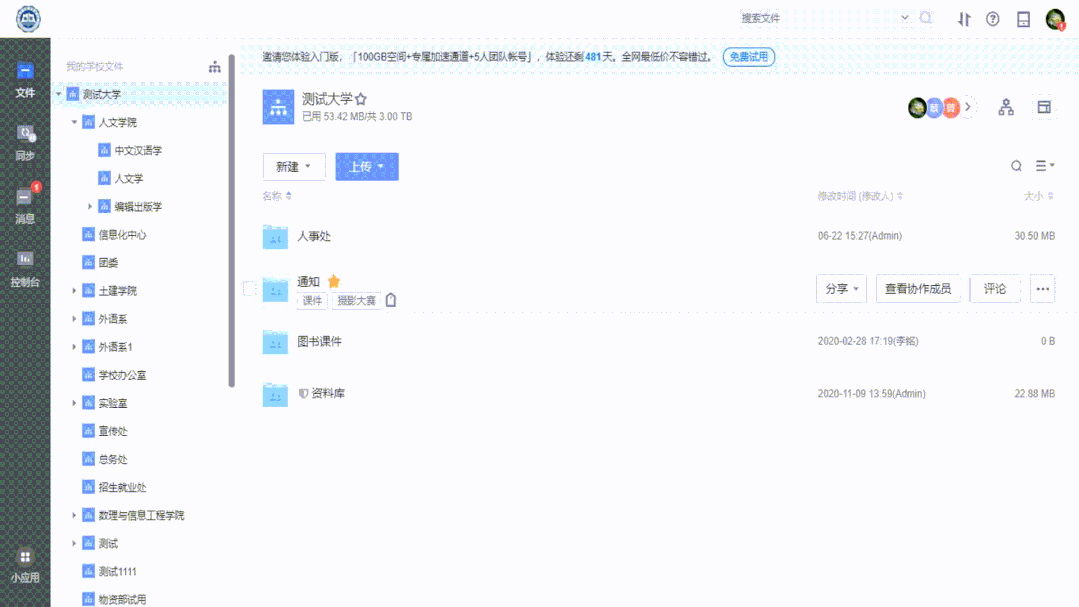Expand the 数理与信息工程学院 tree node

coord(74,515)
